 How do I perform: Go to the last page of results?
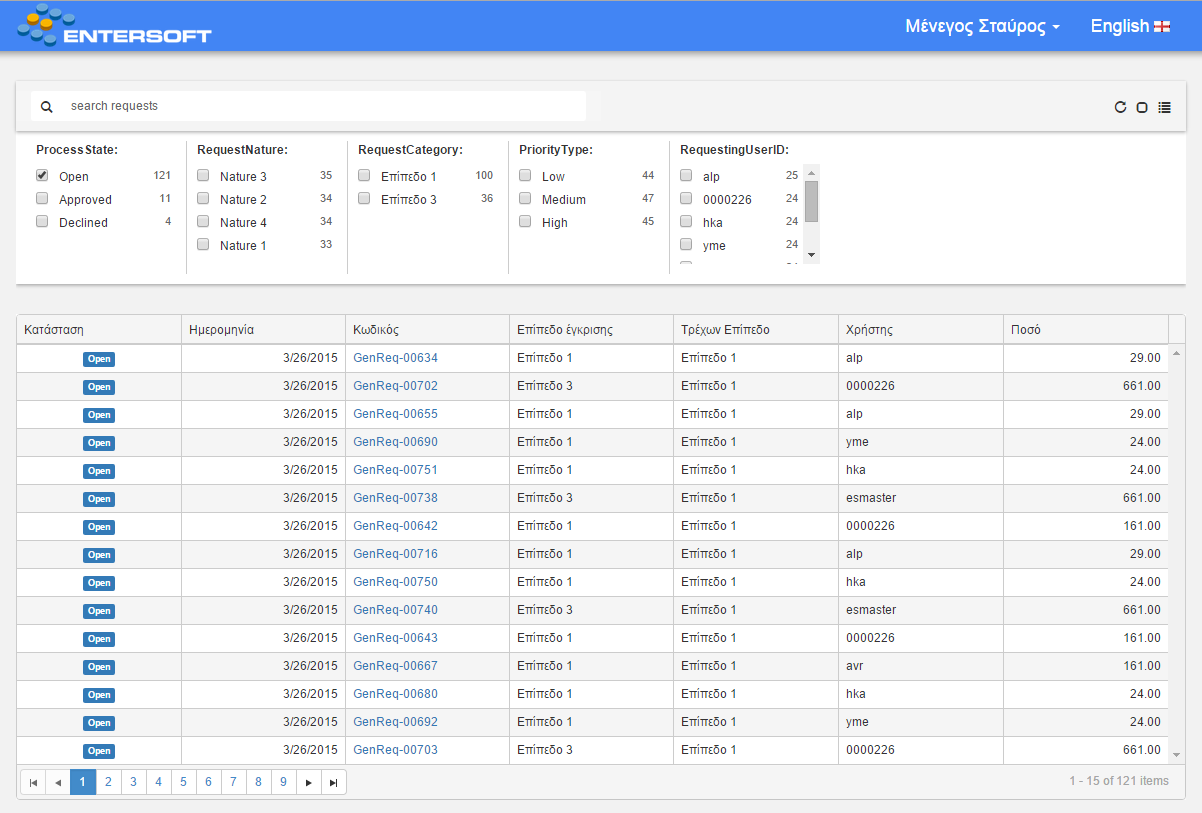333,782
